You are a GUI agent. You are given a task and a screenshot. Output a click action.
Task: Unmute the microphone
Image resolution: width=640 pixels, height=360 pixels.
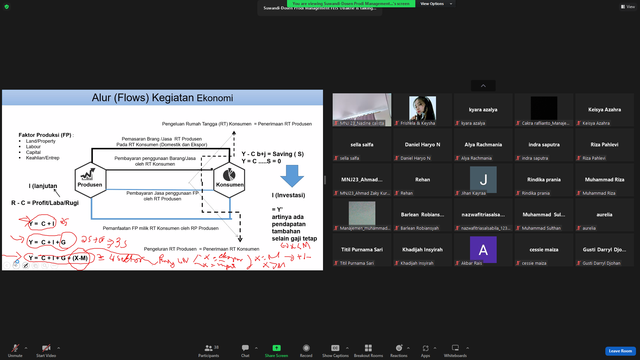tap(15, 350)
